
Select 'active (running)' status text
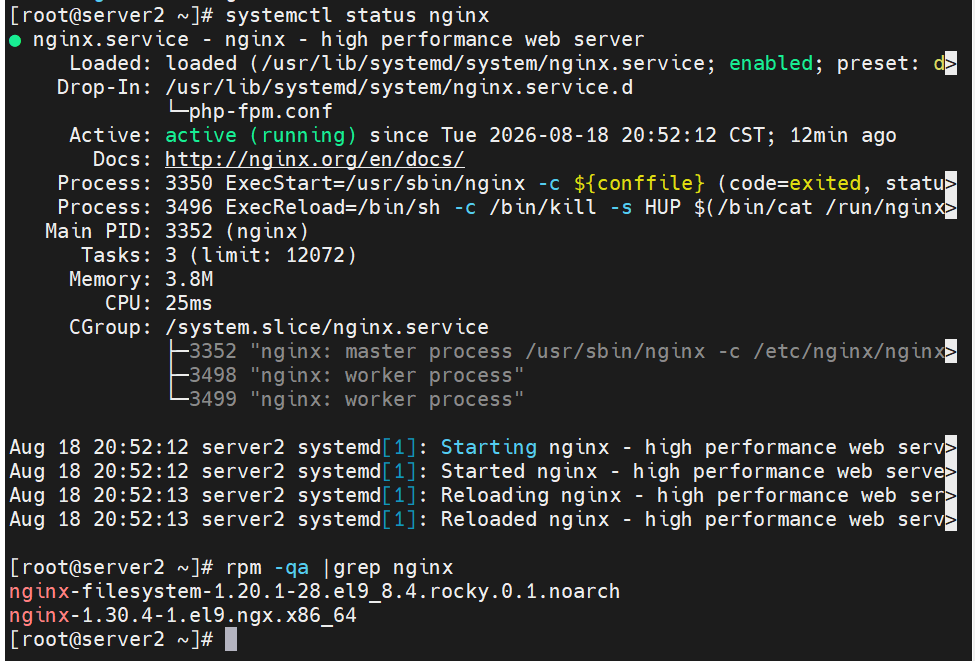pos(261,136)
